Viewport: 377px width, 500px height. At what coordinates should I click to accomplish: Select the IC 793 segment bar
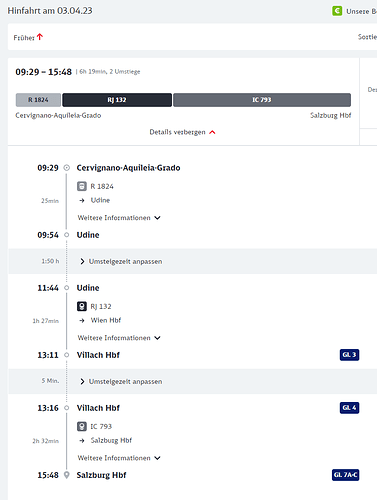pyautogui.click(x=262, y=100)
